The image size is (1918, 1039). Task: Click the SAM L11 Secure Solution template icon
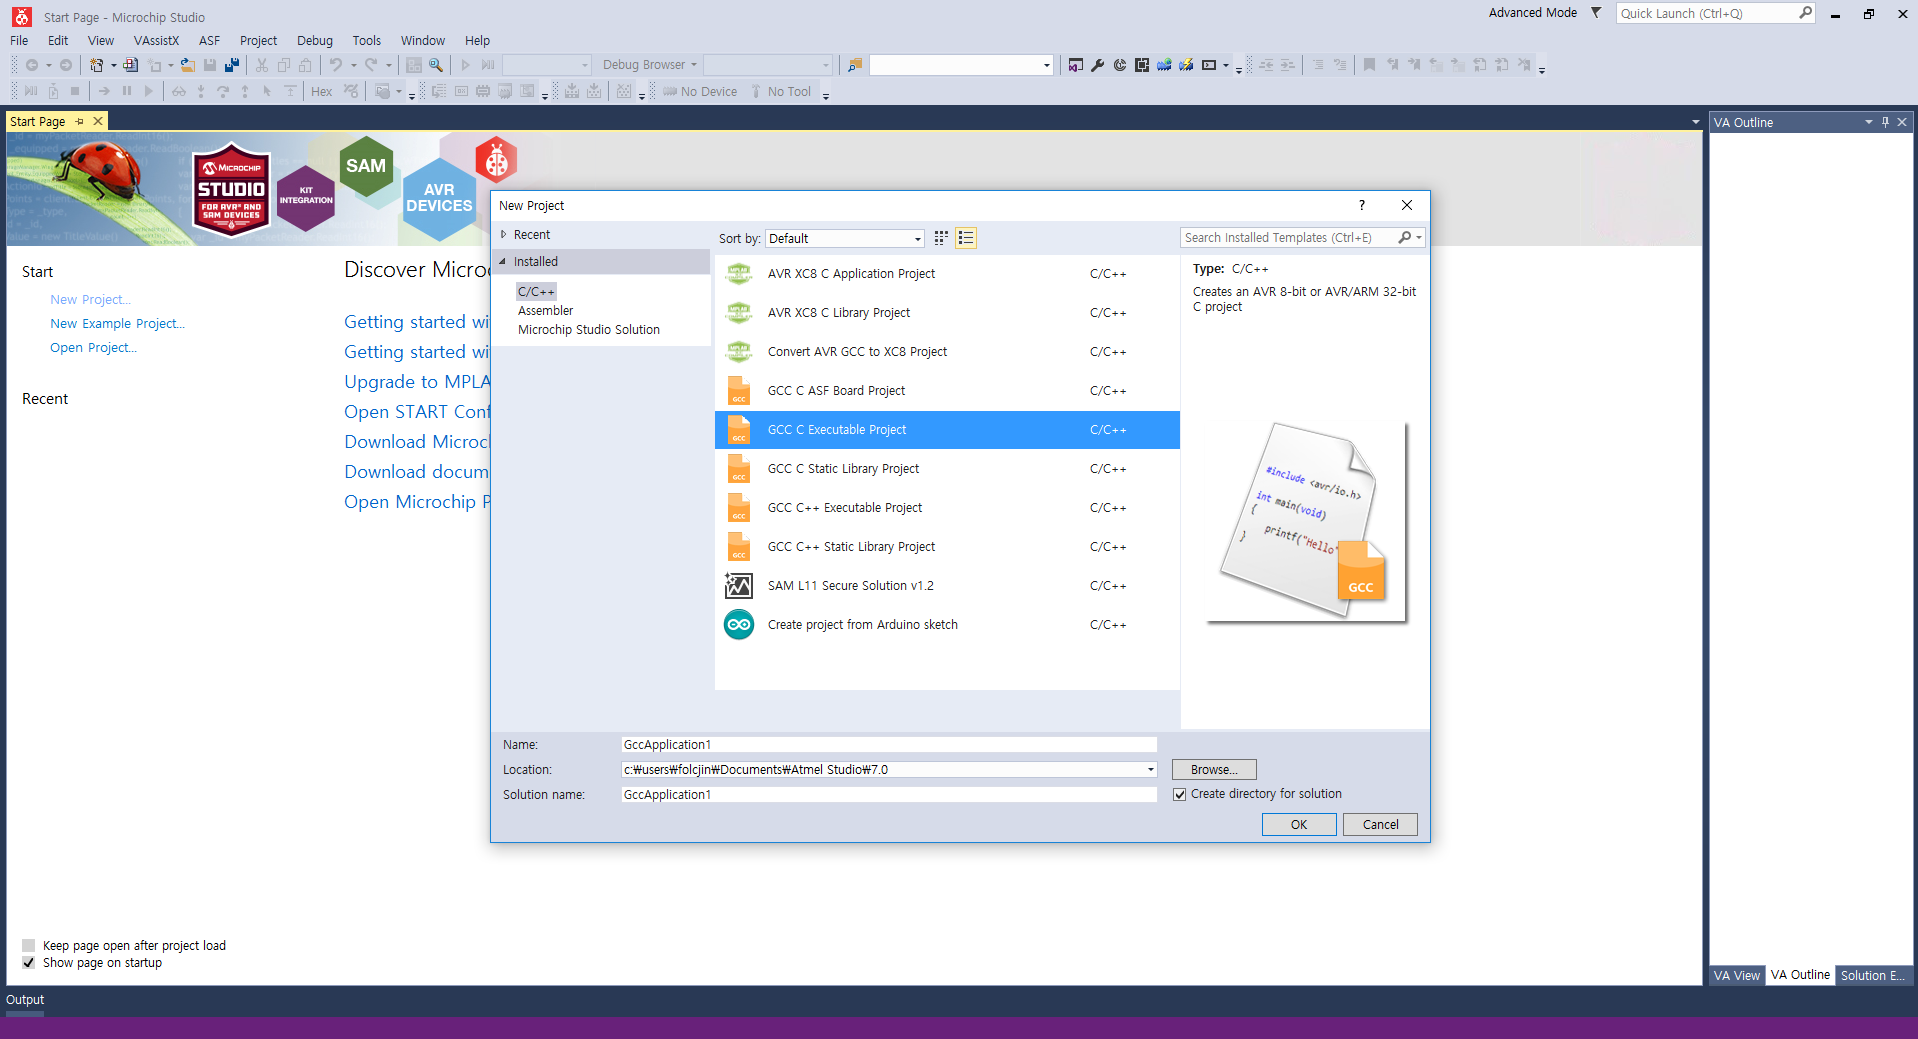tap(739, 586)
